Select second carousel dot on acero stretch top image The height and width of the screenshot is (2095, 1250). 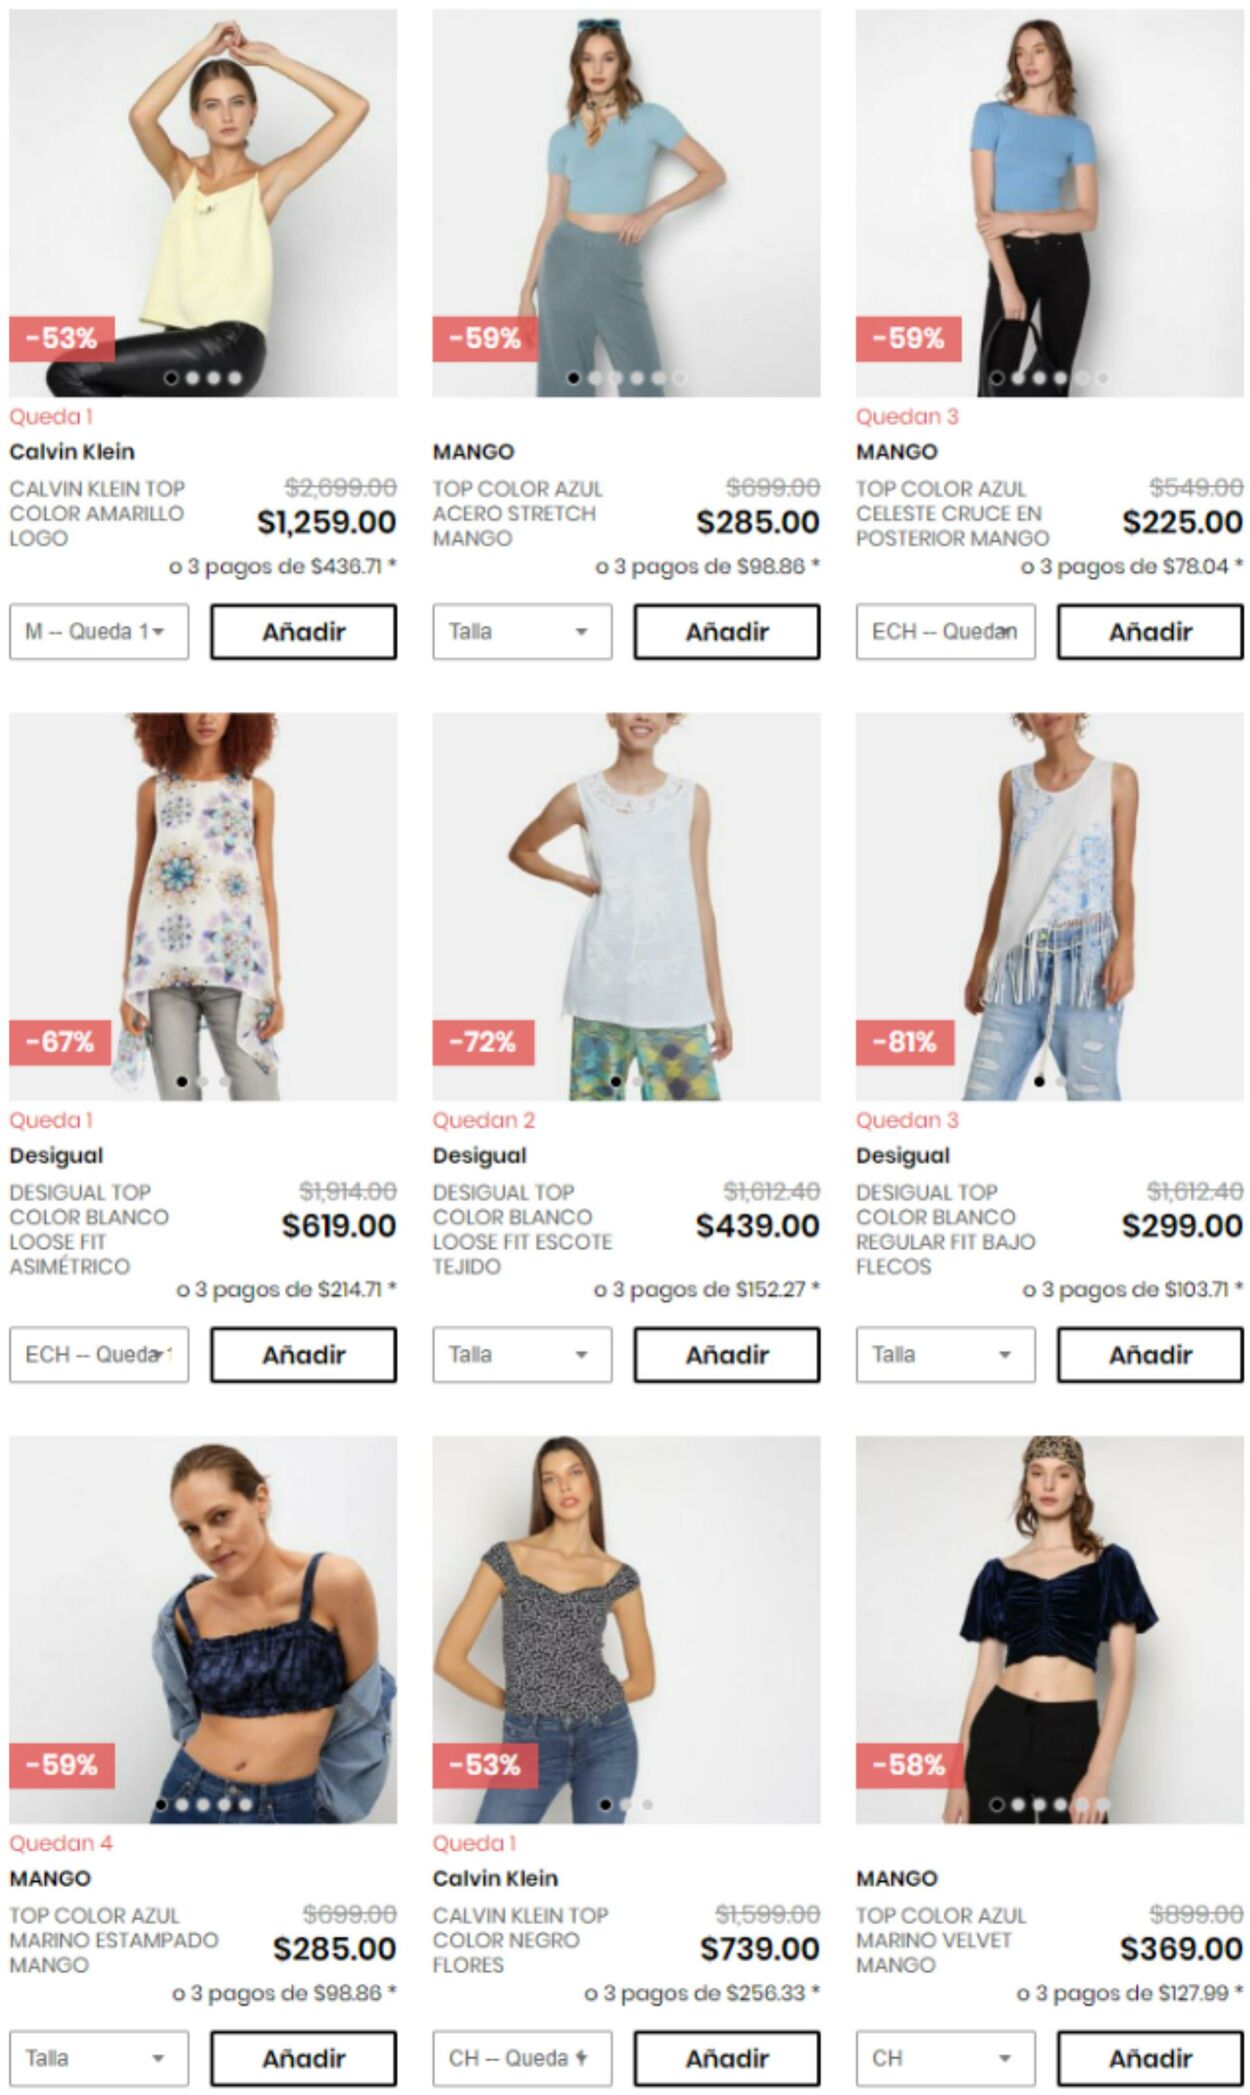[x=595, y=378]
